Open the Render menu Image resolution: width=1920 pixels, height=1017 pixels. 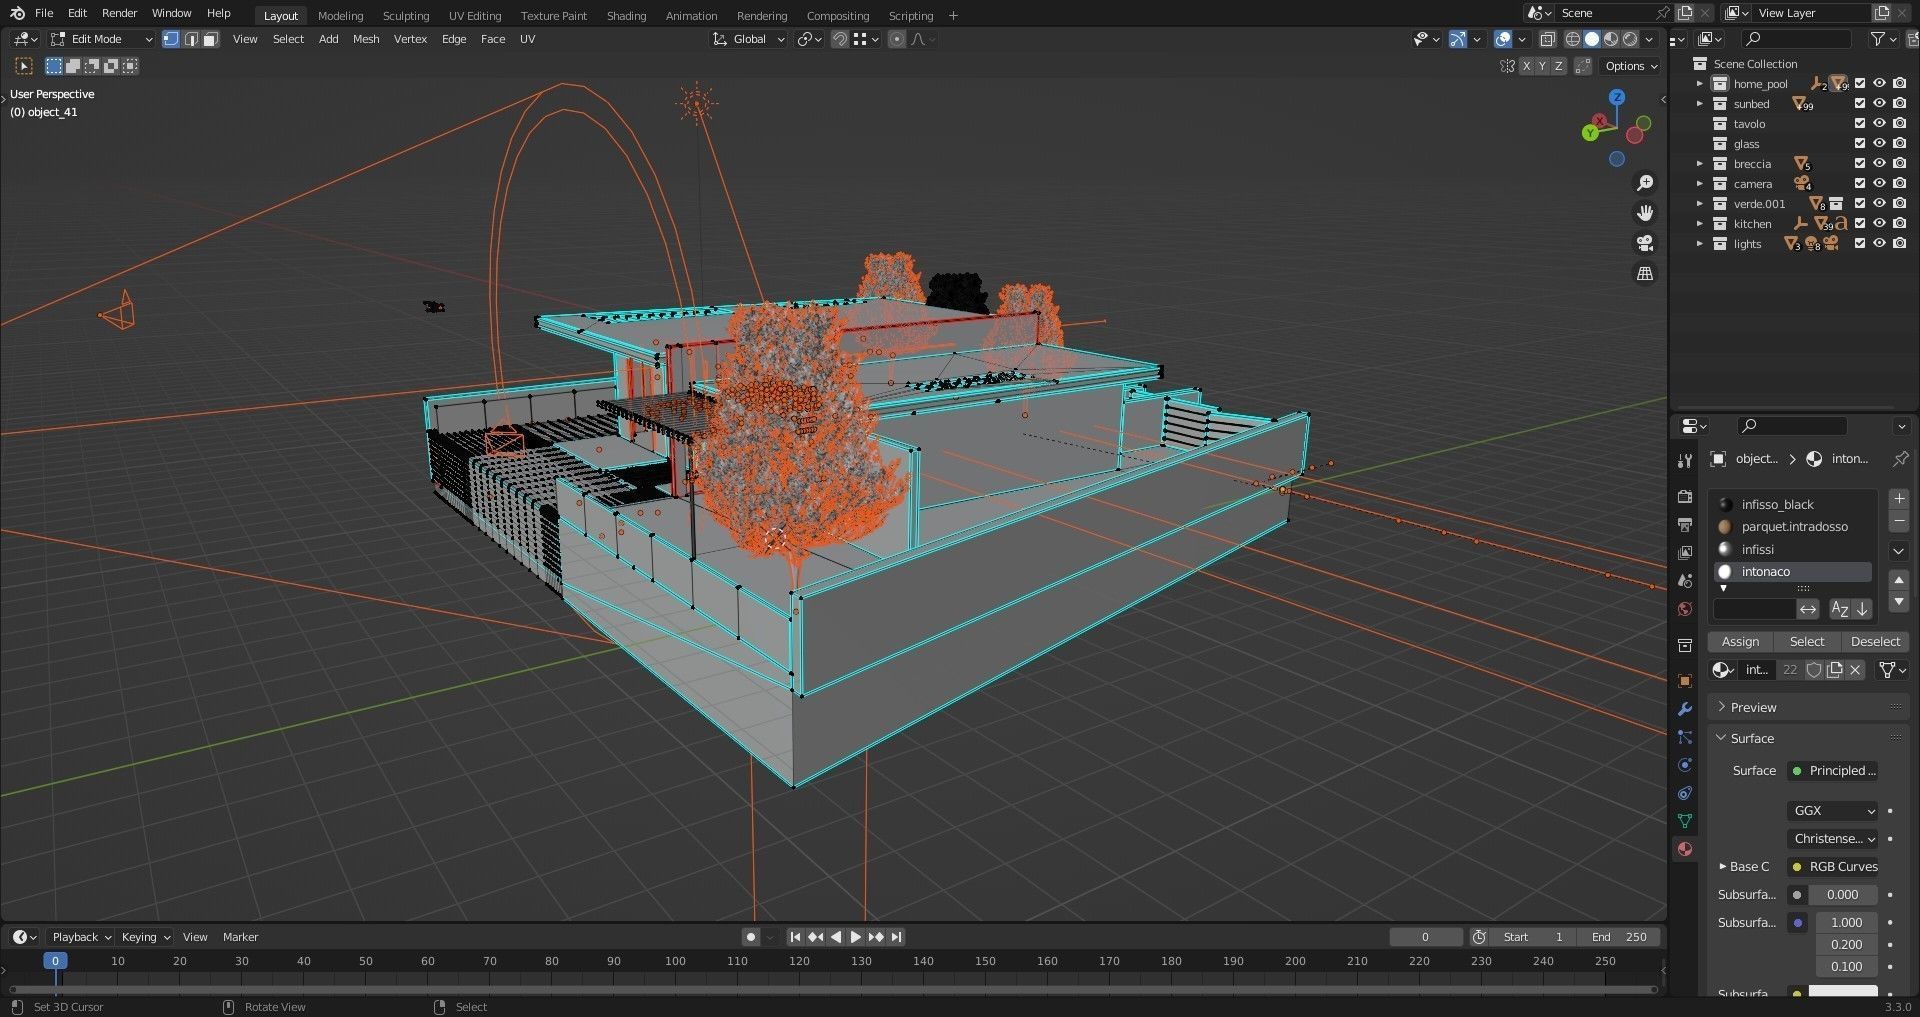[x=119, y=13]
